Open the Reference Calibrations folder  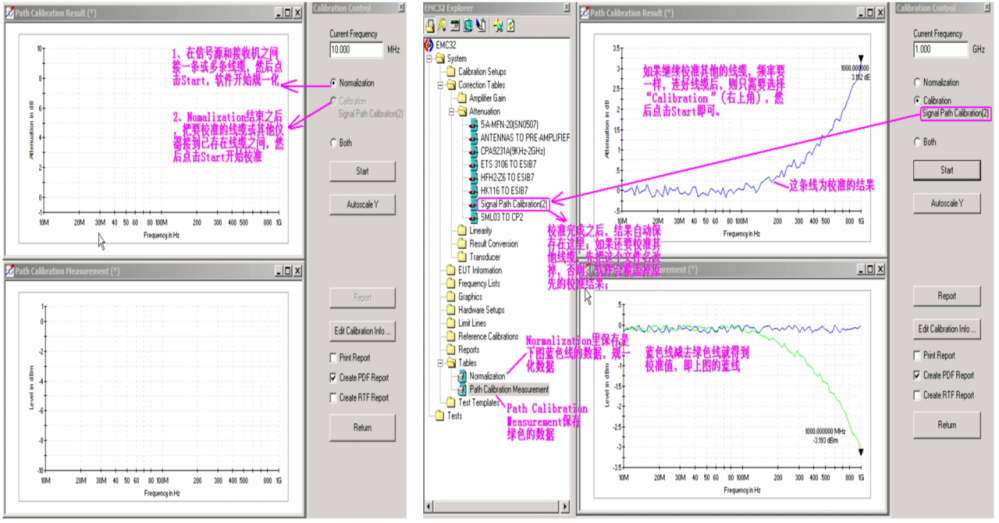tap(489, 337)
